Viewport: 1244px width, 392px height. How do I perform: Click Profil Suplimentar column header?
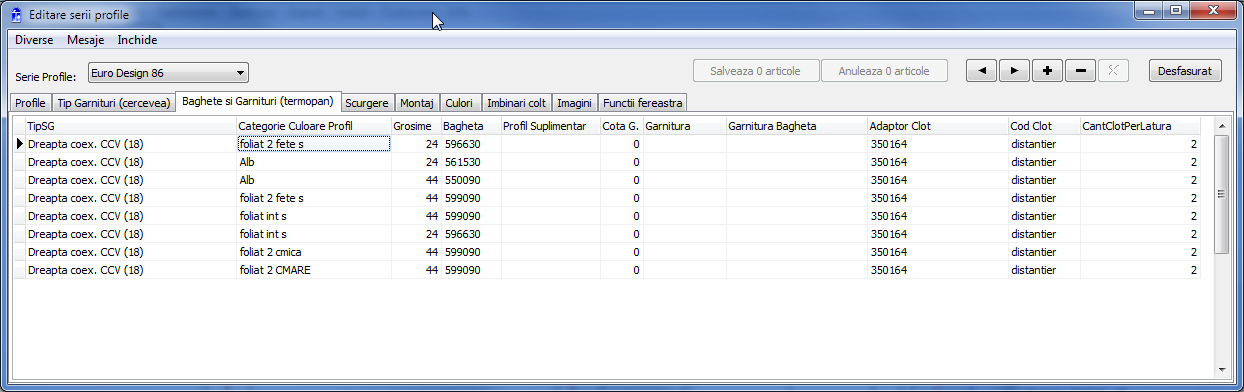pyautogui.click(x=550, y=126)
